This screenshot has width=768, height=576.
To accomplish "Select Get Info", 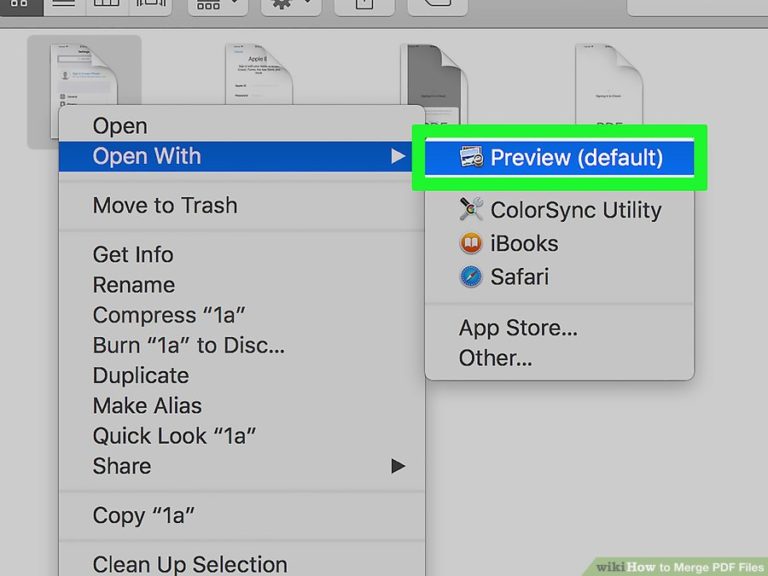I will point(241,255).
